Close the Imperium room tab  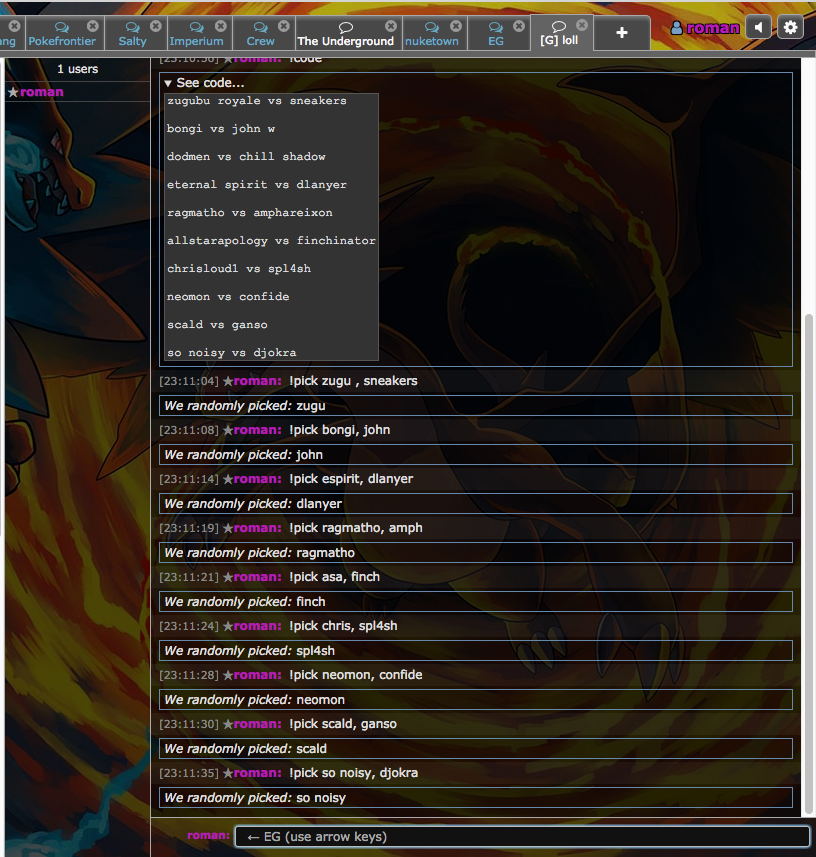click(x=221, y=26)
